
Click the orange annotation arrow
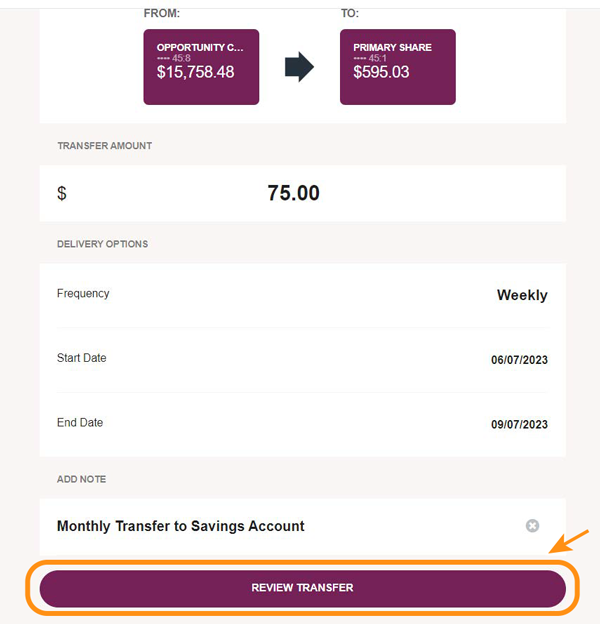click(569, 541)
